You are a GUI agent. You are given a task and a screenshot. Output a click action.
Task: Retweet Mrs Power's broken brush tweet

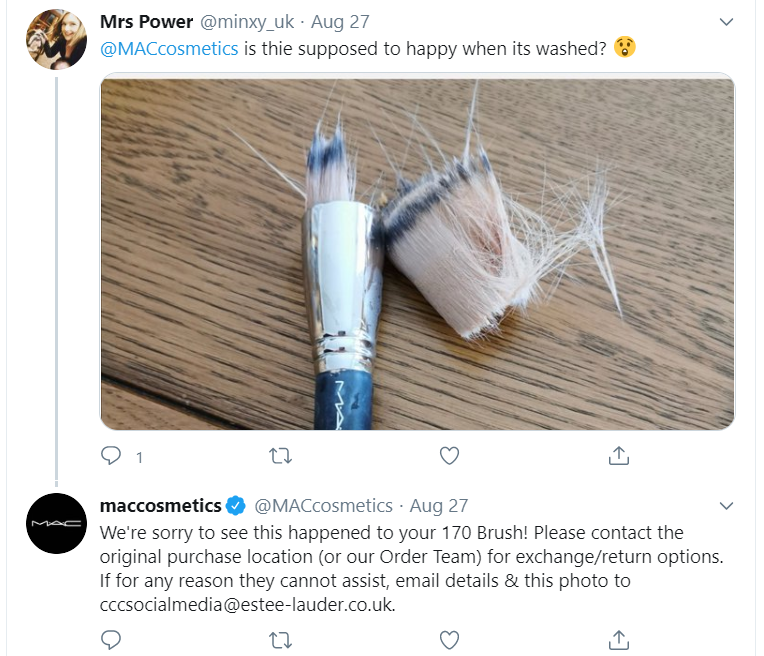pyautogui.click(x=281, y=456)
